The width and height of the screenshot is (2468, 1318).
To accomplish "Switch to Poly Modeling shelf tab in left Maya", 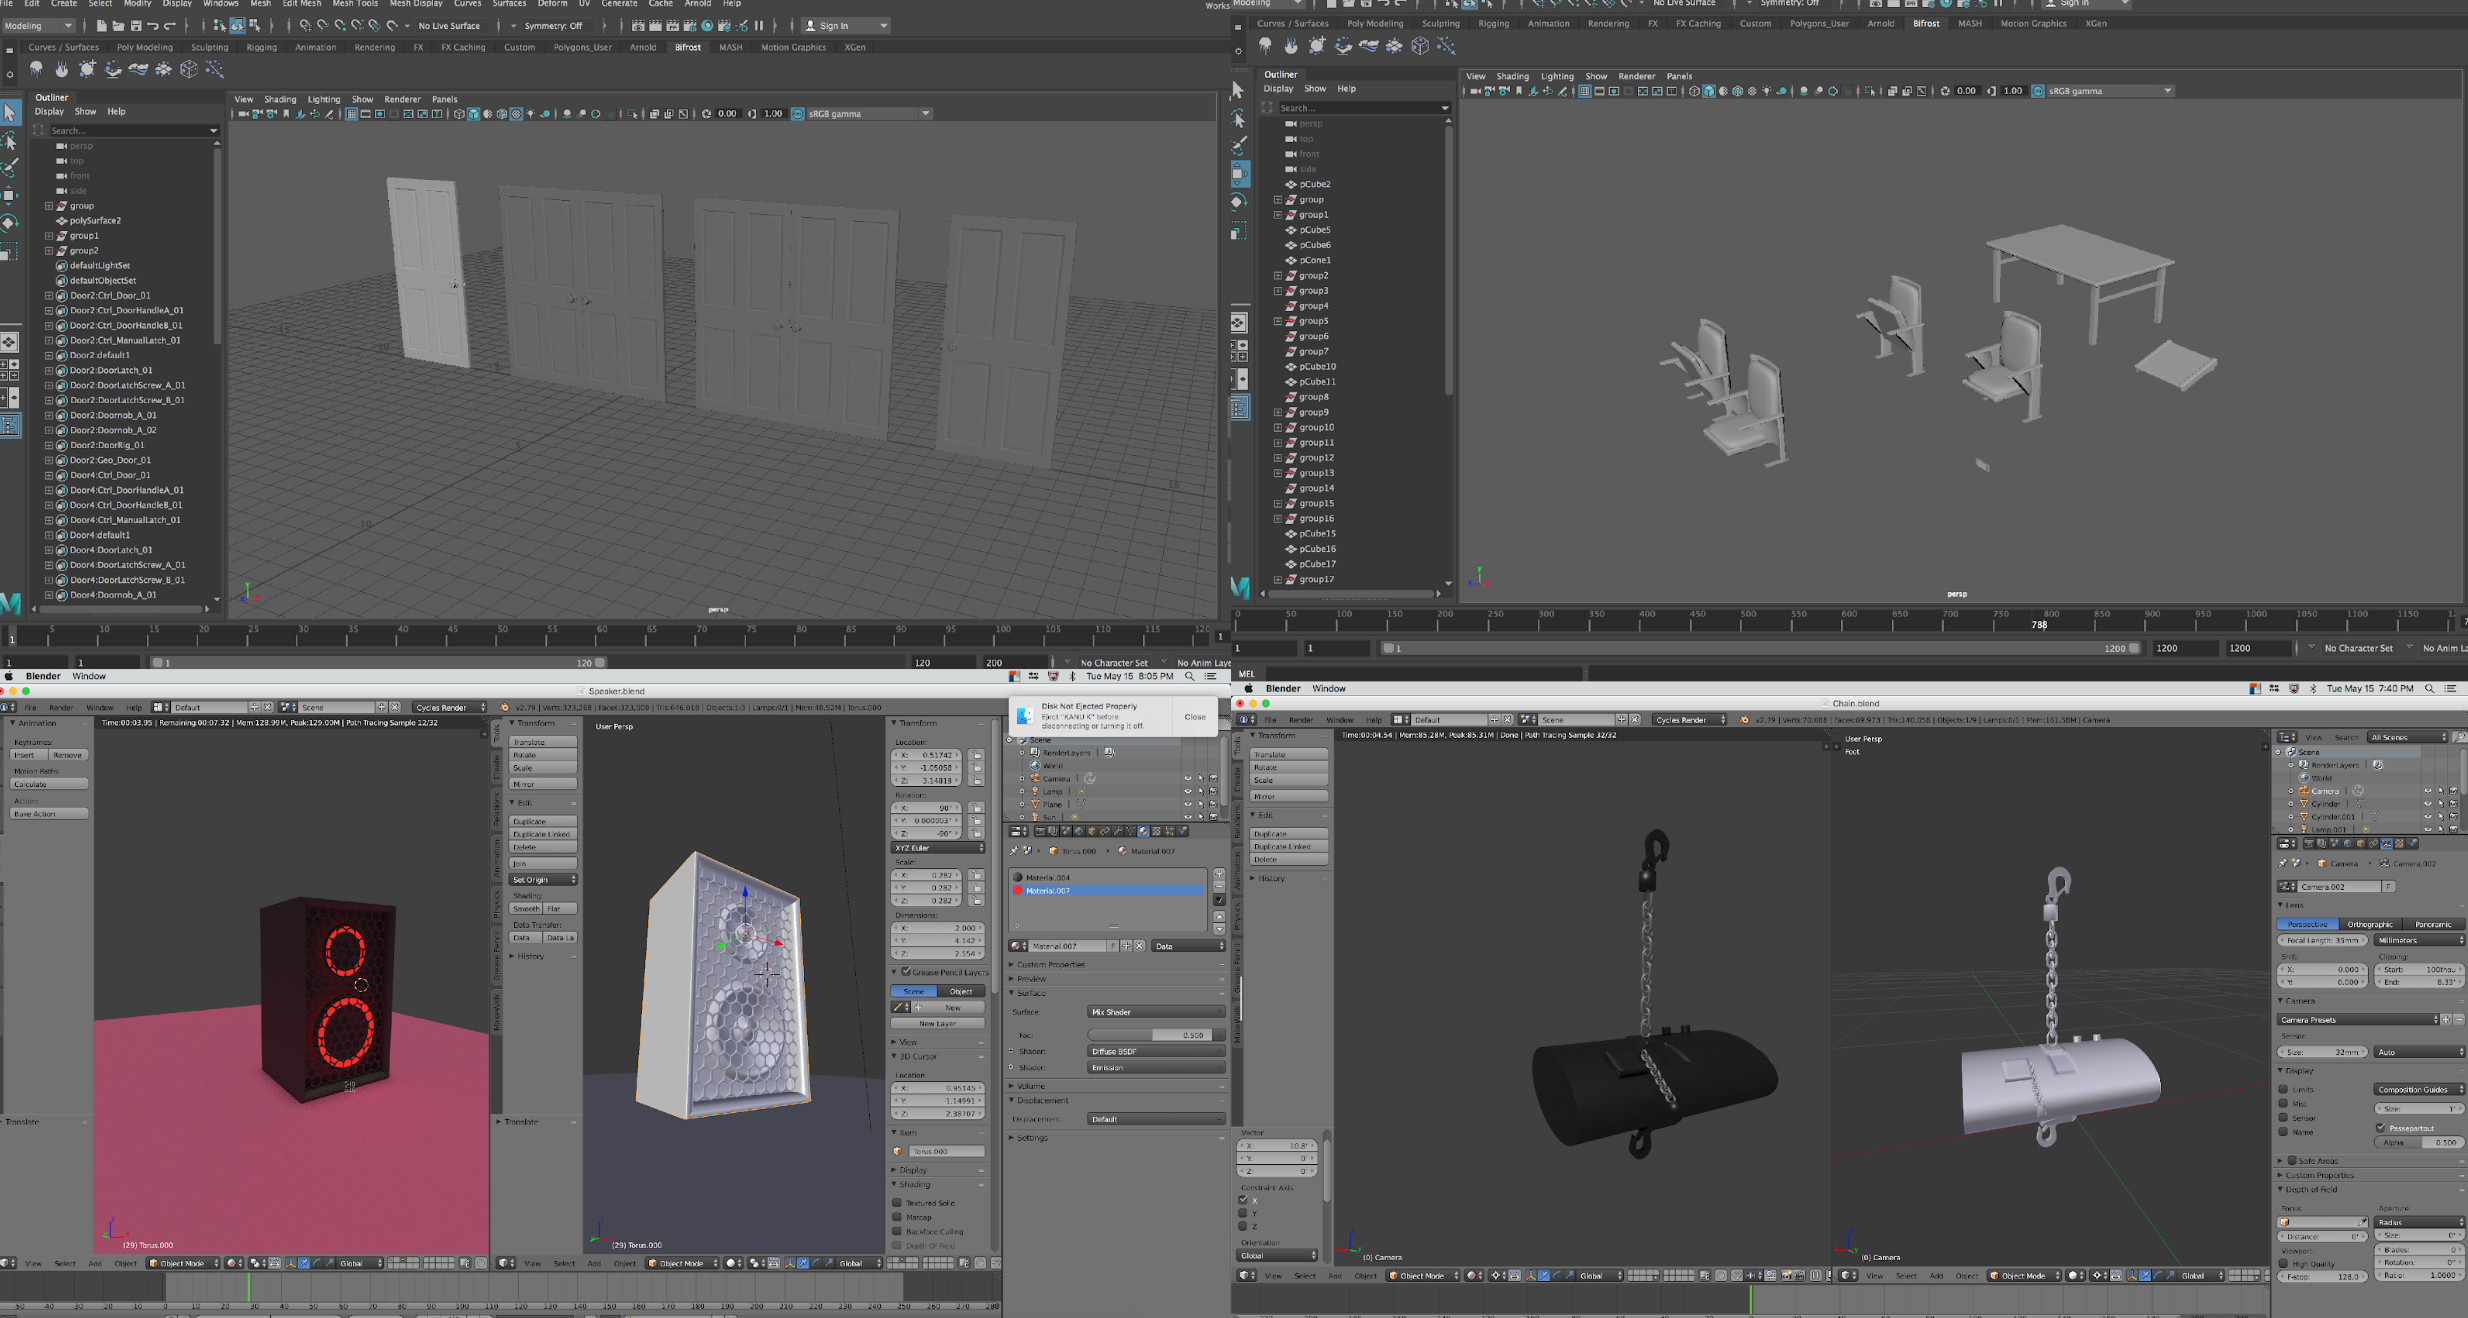I will [145, 47].
